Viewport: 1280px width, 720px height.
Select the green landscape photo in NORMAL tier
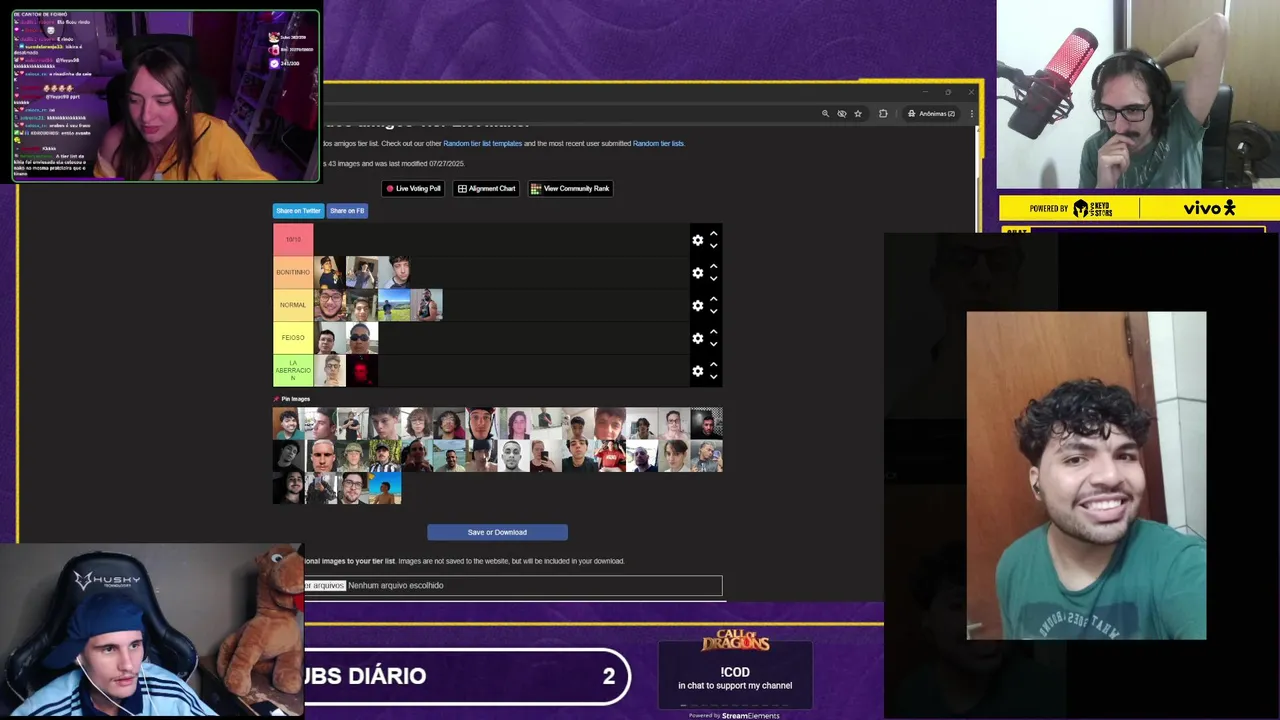(394, 305)
